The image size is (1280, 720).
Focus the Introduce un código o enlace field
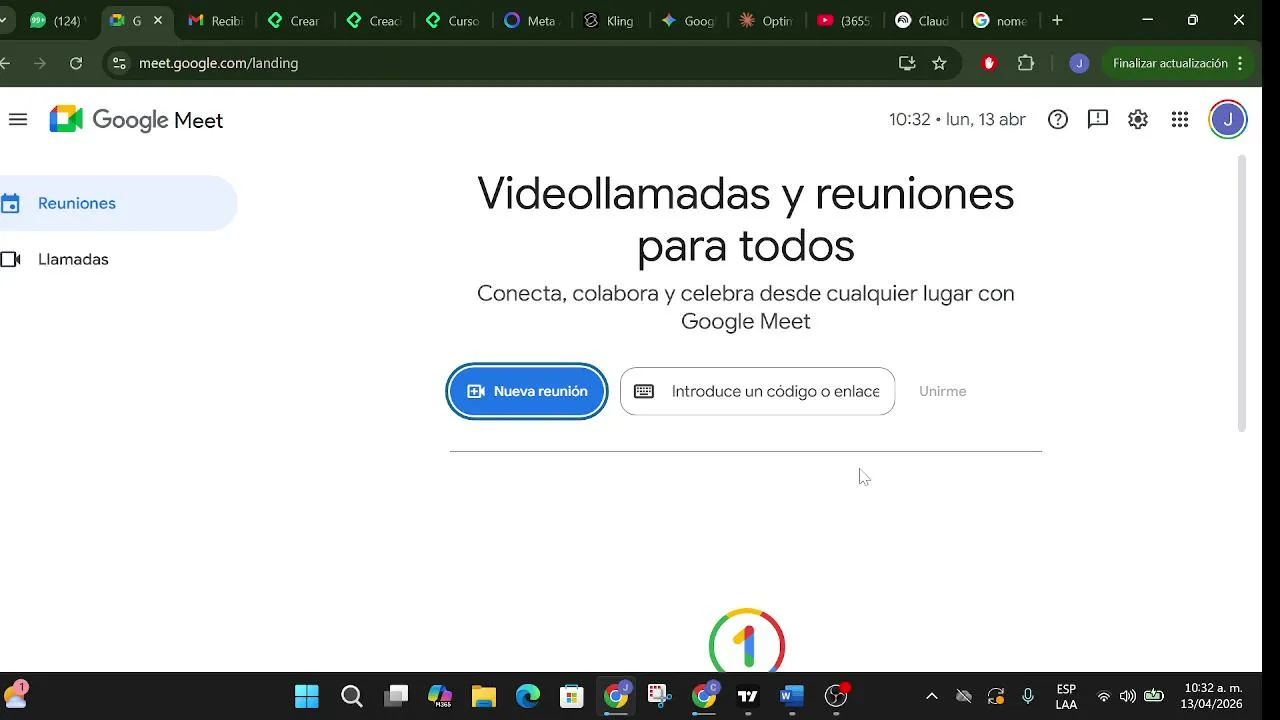pos(757,391)
